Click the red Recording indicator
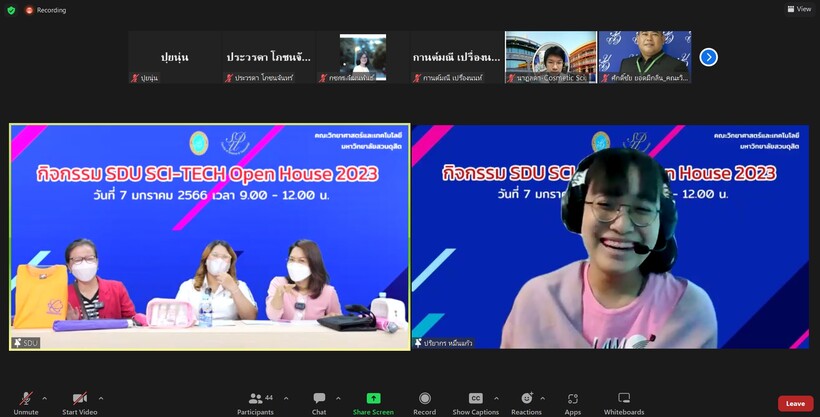Image resolution: width=820 pixels, height=417 pixels. tap(46, 10)
